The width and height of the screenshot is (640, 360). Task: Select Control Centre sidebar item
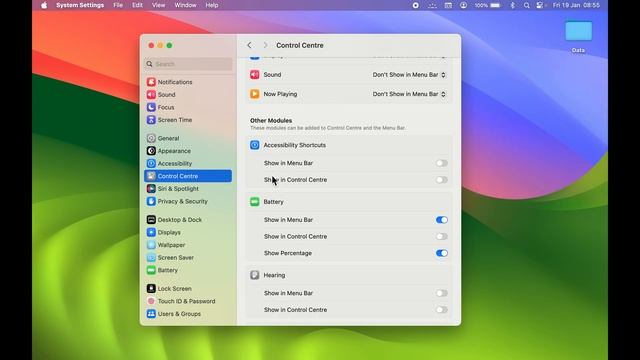(188, 176)
